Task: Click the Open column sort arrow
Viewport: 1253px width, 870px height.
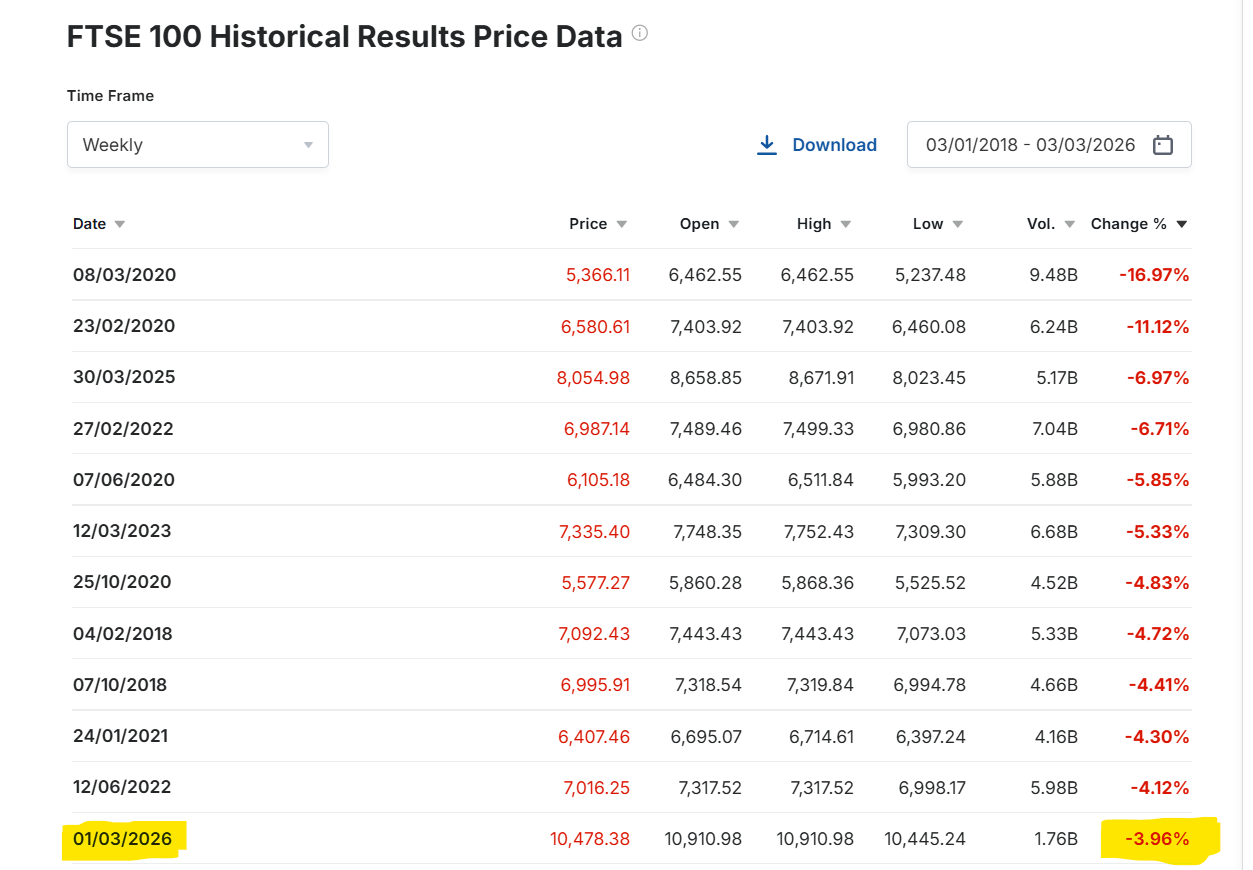Action: [x=733, y=224]
